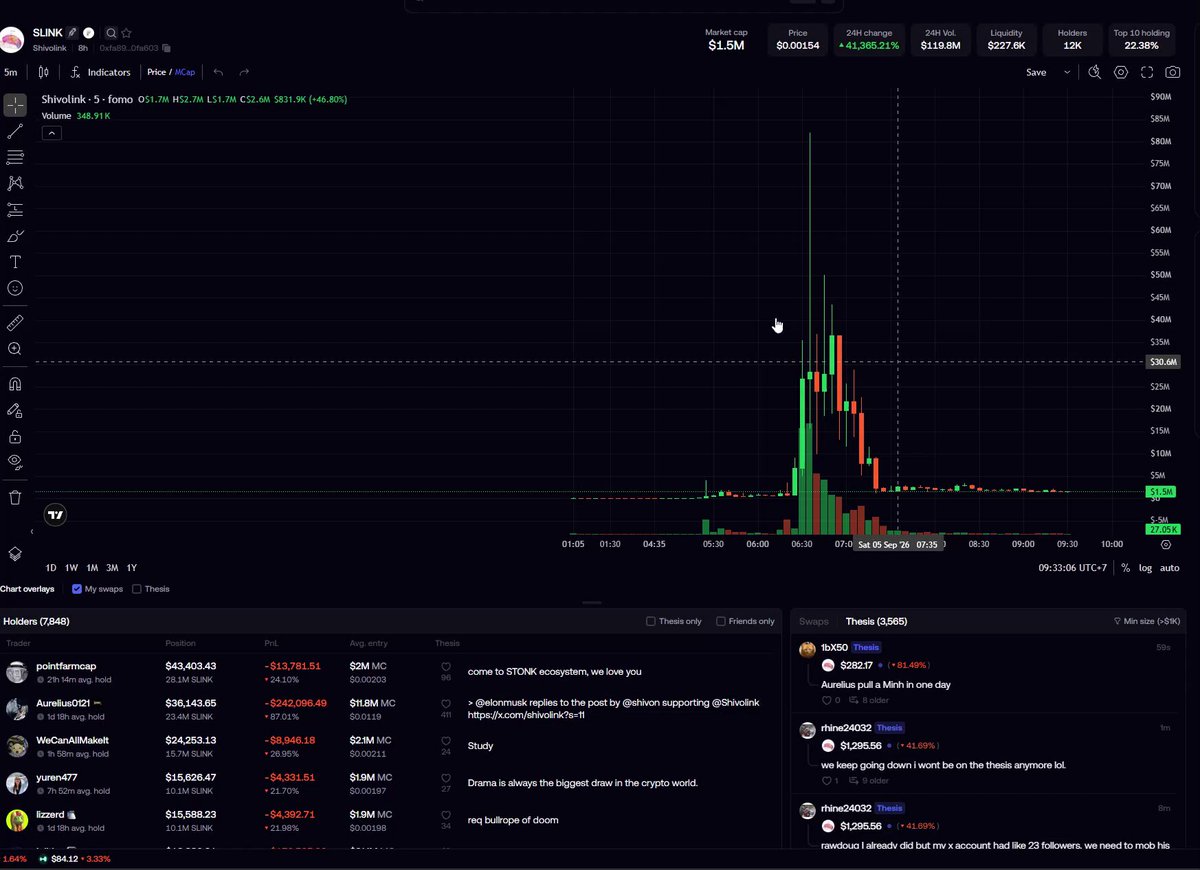Switch the chart to Price view

pyautogui.click(x=157, y=72)
